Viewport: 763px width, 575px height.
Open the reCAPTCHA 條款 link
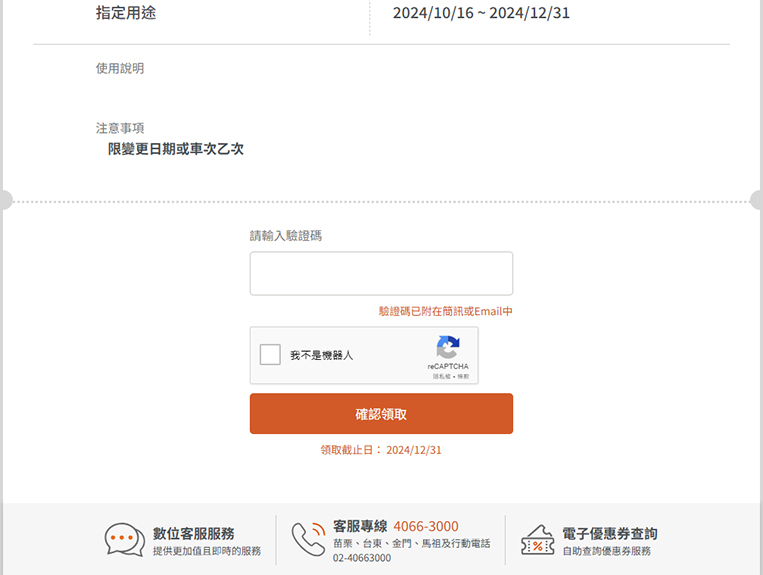coord(463,377)
